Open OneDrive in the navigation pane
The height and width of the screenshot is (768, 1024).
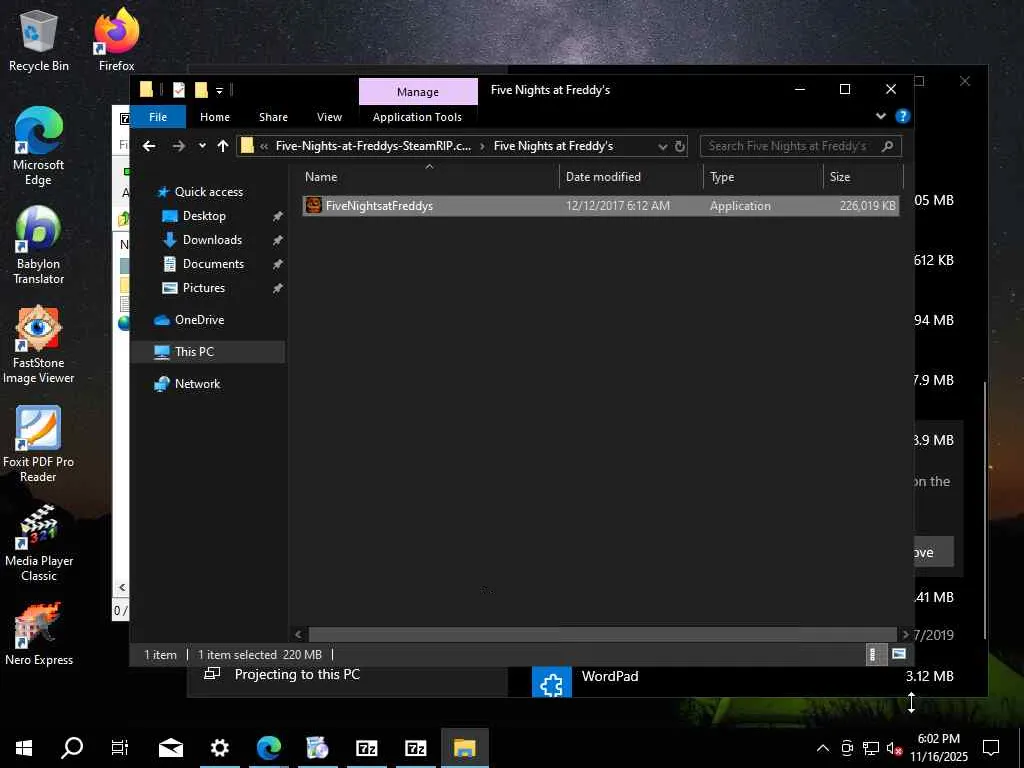point(199,319)
